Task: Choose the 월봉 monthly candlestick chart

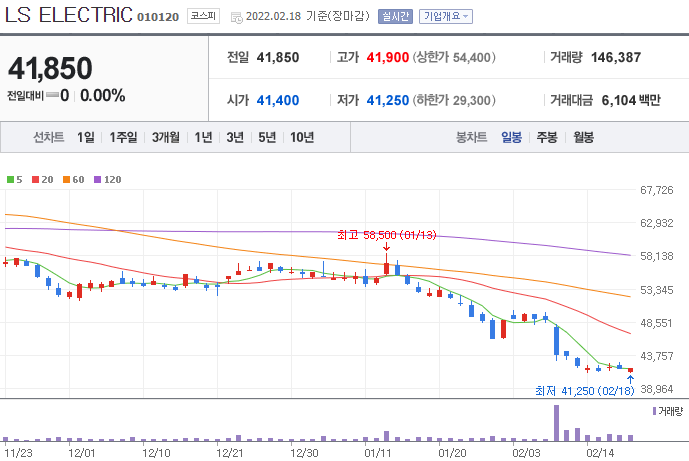Action: point(584,137)
